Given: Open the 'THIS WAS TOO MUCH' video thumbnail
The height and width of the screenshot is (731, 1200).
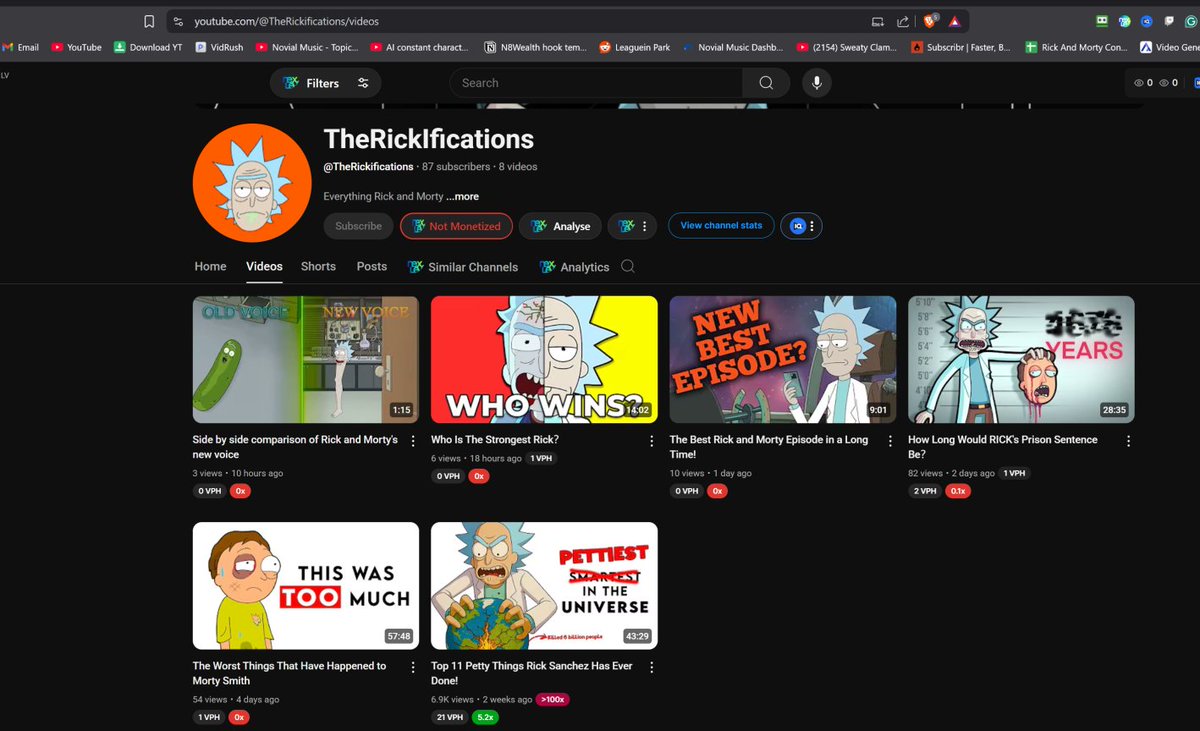Looking at the screenshot, I should point(305,585).
